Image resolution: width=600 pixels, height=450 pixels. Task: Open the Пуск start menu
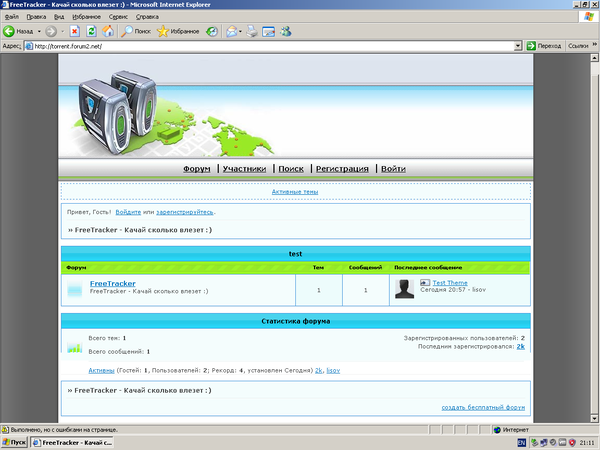(14, 442)
